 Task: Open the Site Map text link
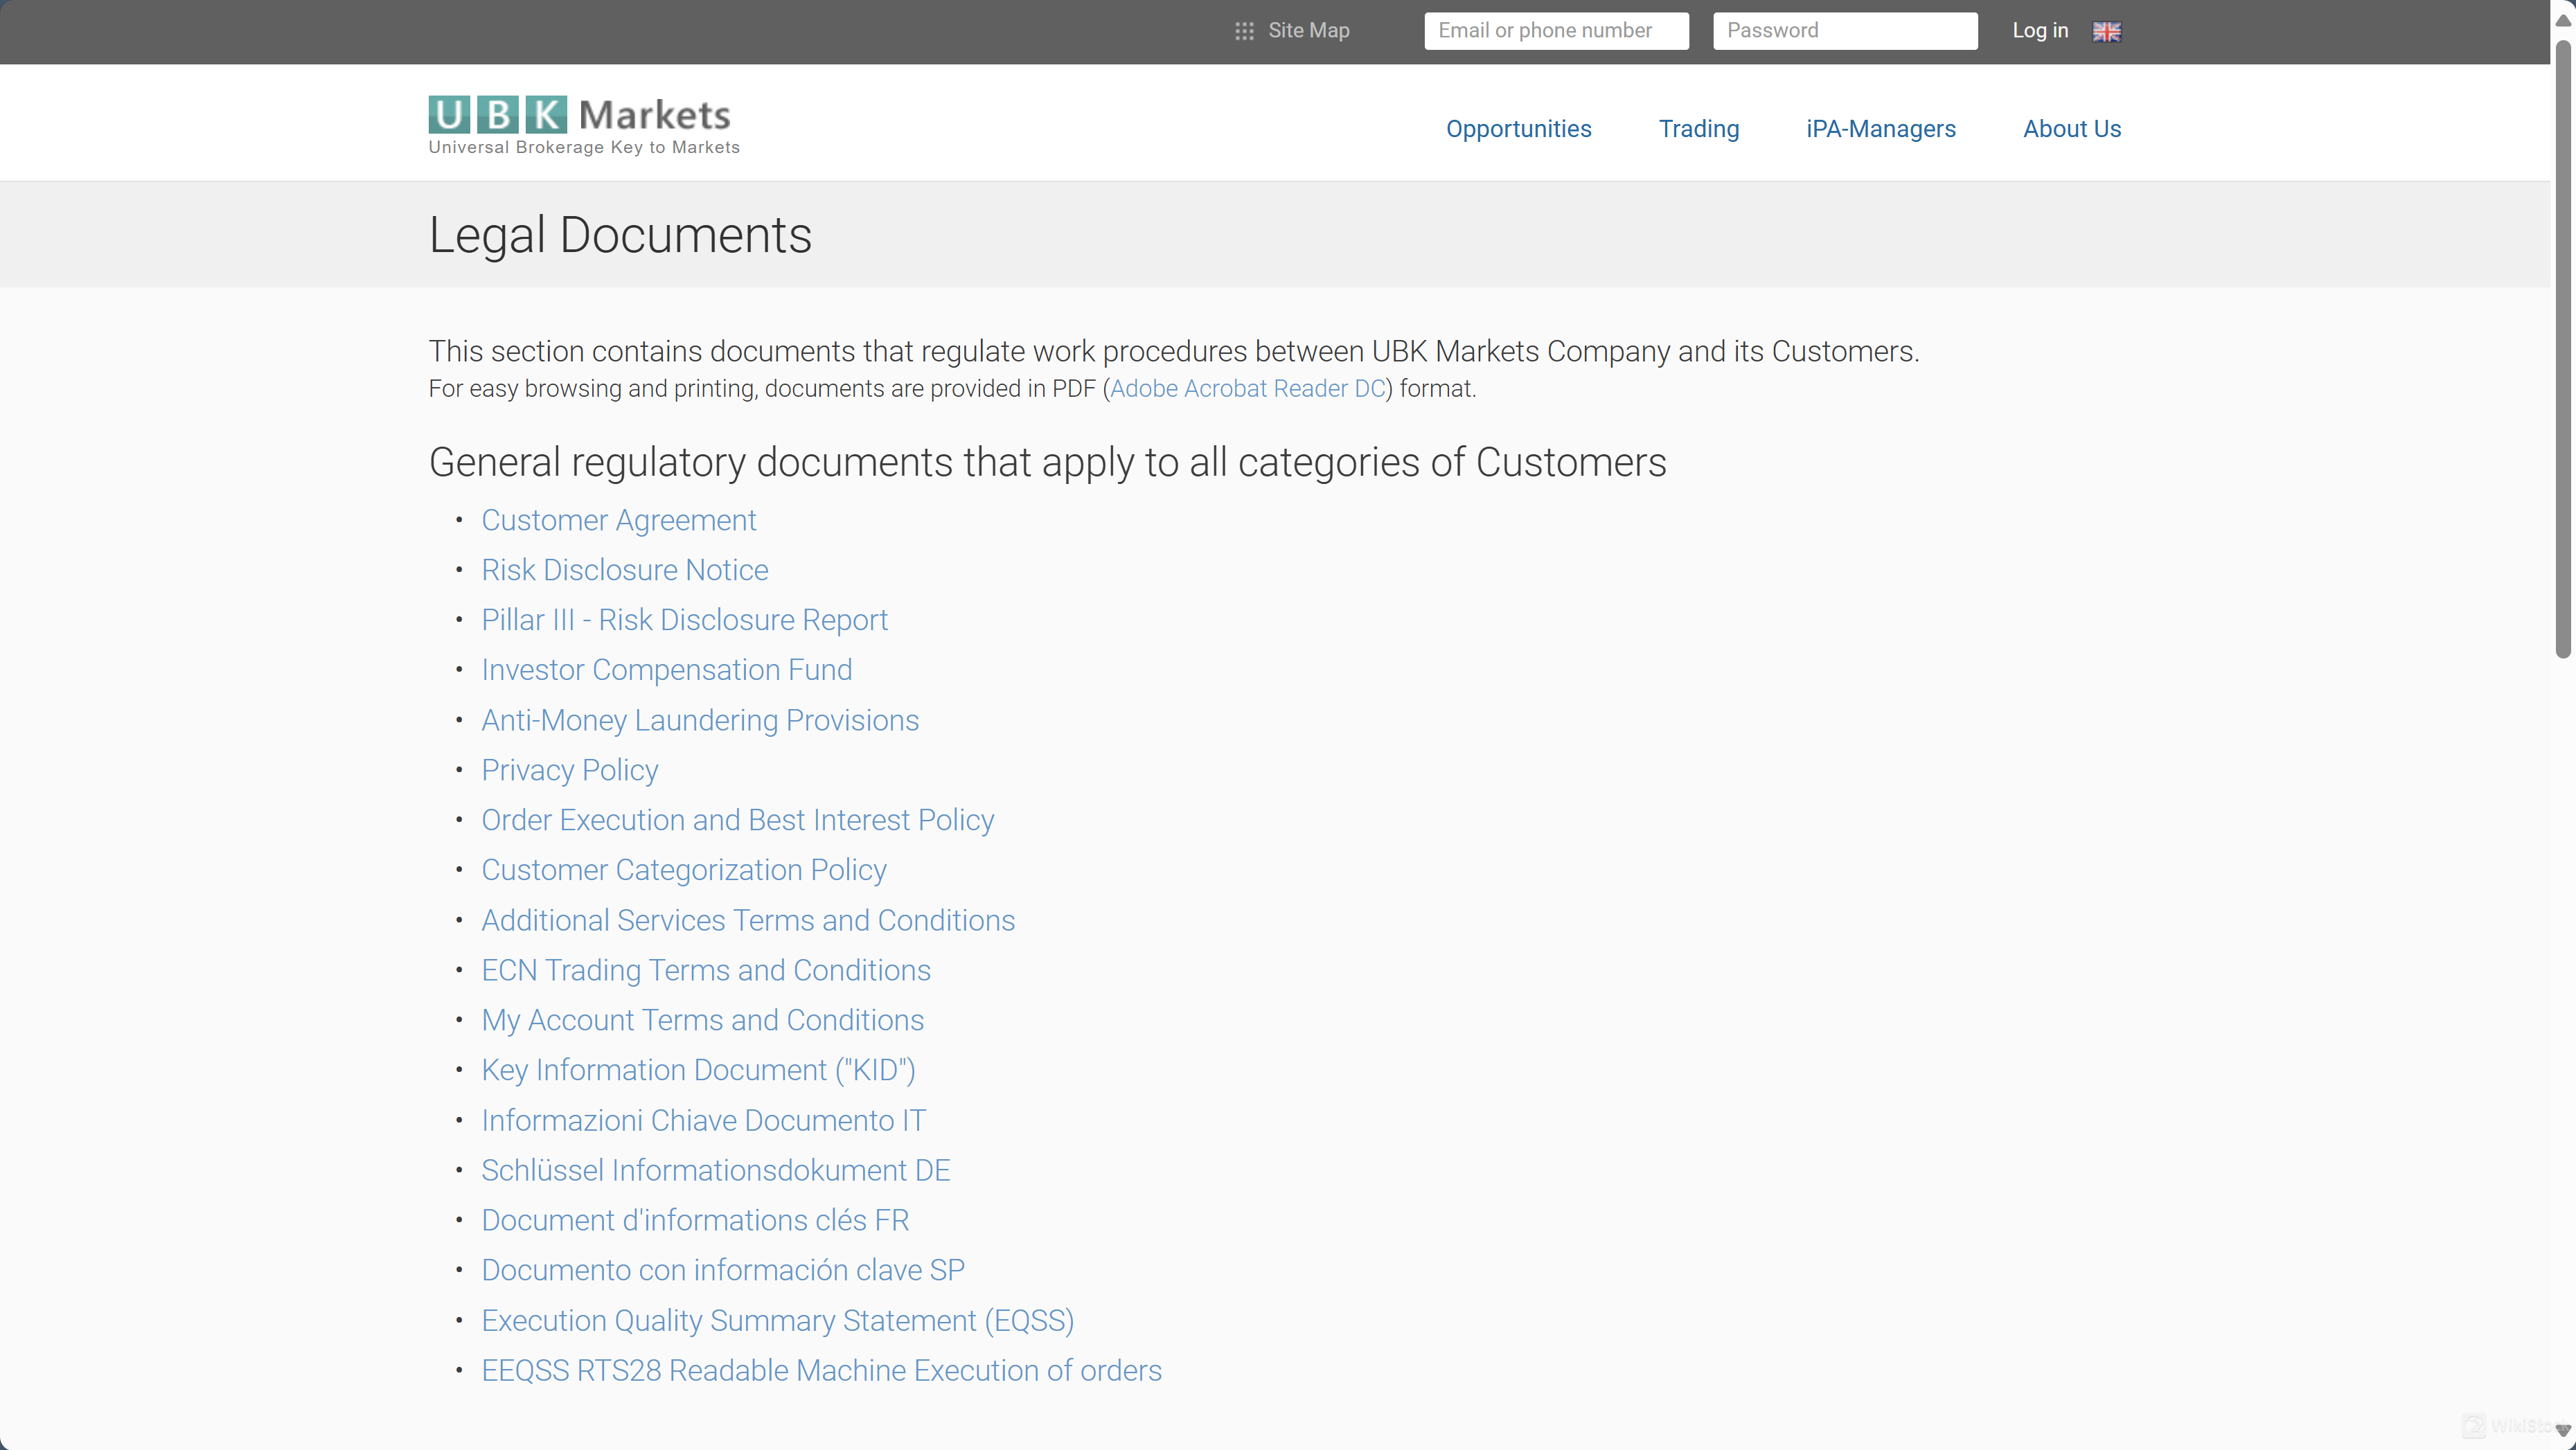coord(1308,31)
